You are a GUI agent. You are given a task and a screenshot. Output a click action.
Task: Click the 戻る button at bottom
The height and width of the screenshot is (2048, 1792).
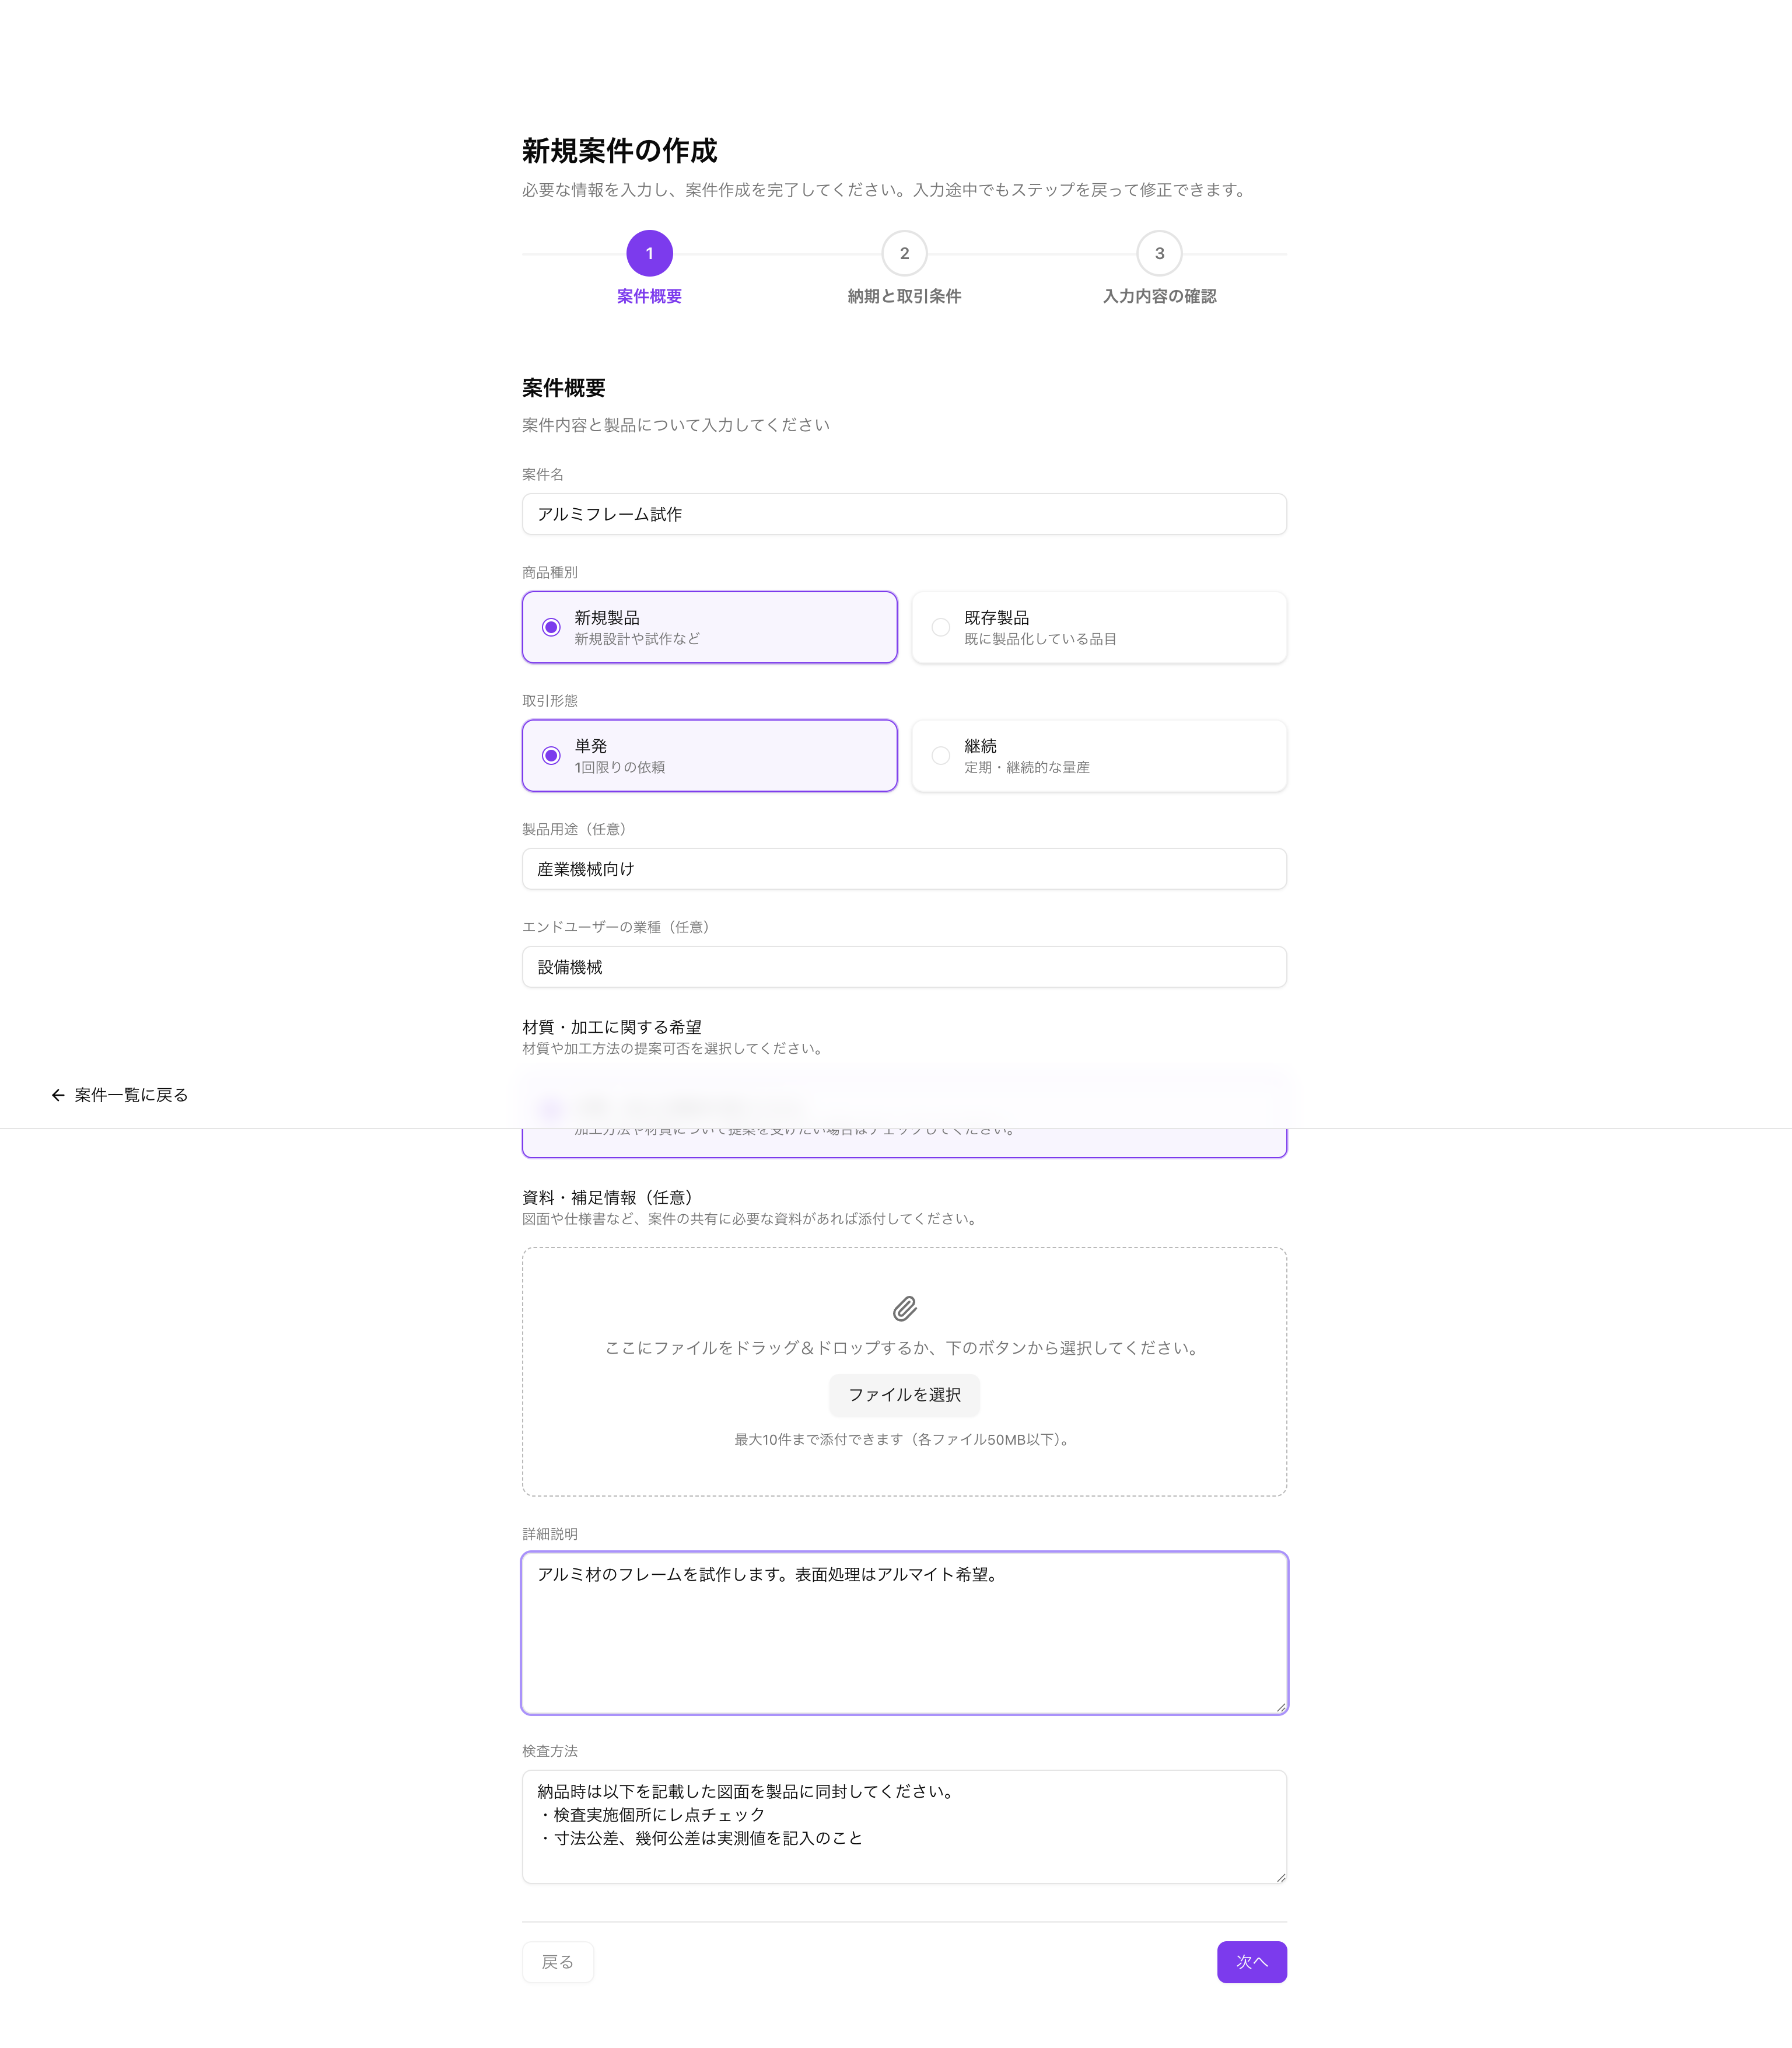[x=558, y=1962]
